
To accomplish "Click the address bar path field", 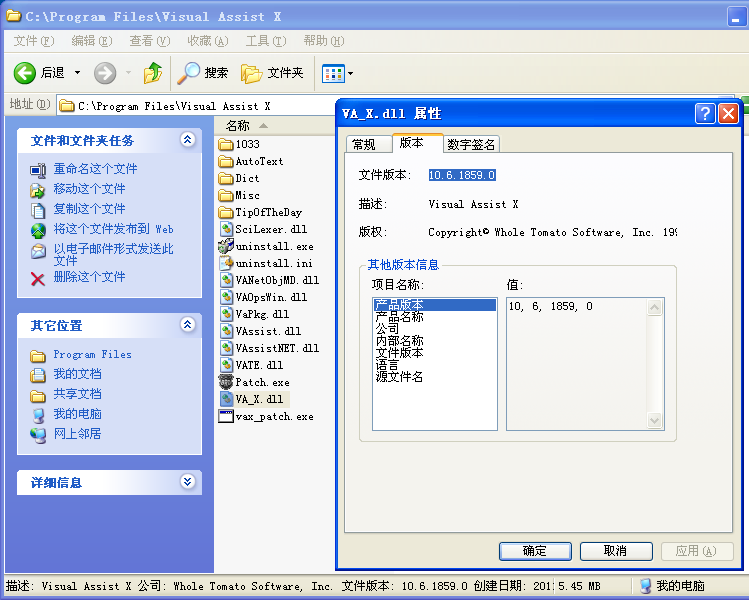I will (x=196, y=106).
